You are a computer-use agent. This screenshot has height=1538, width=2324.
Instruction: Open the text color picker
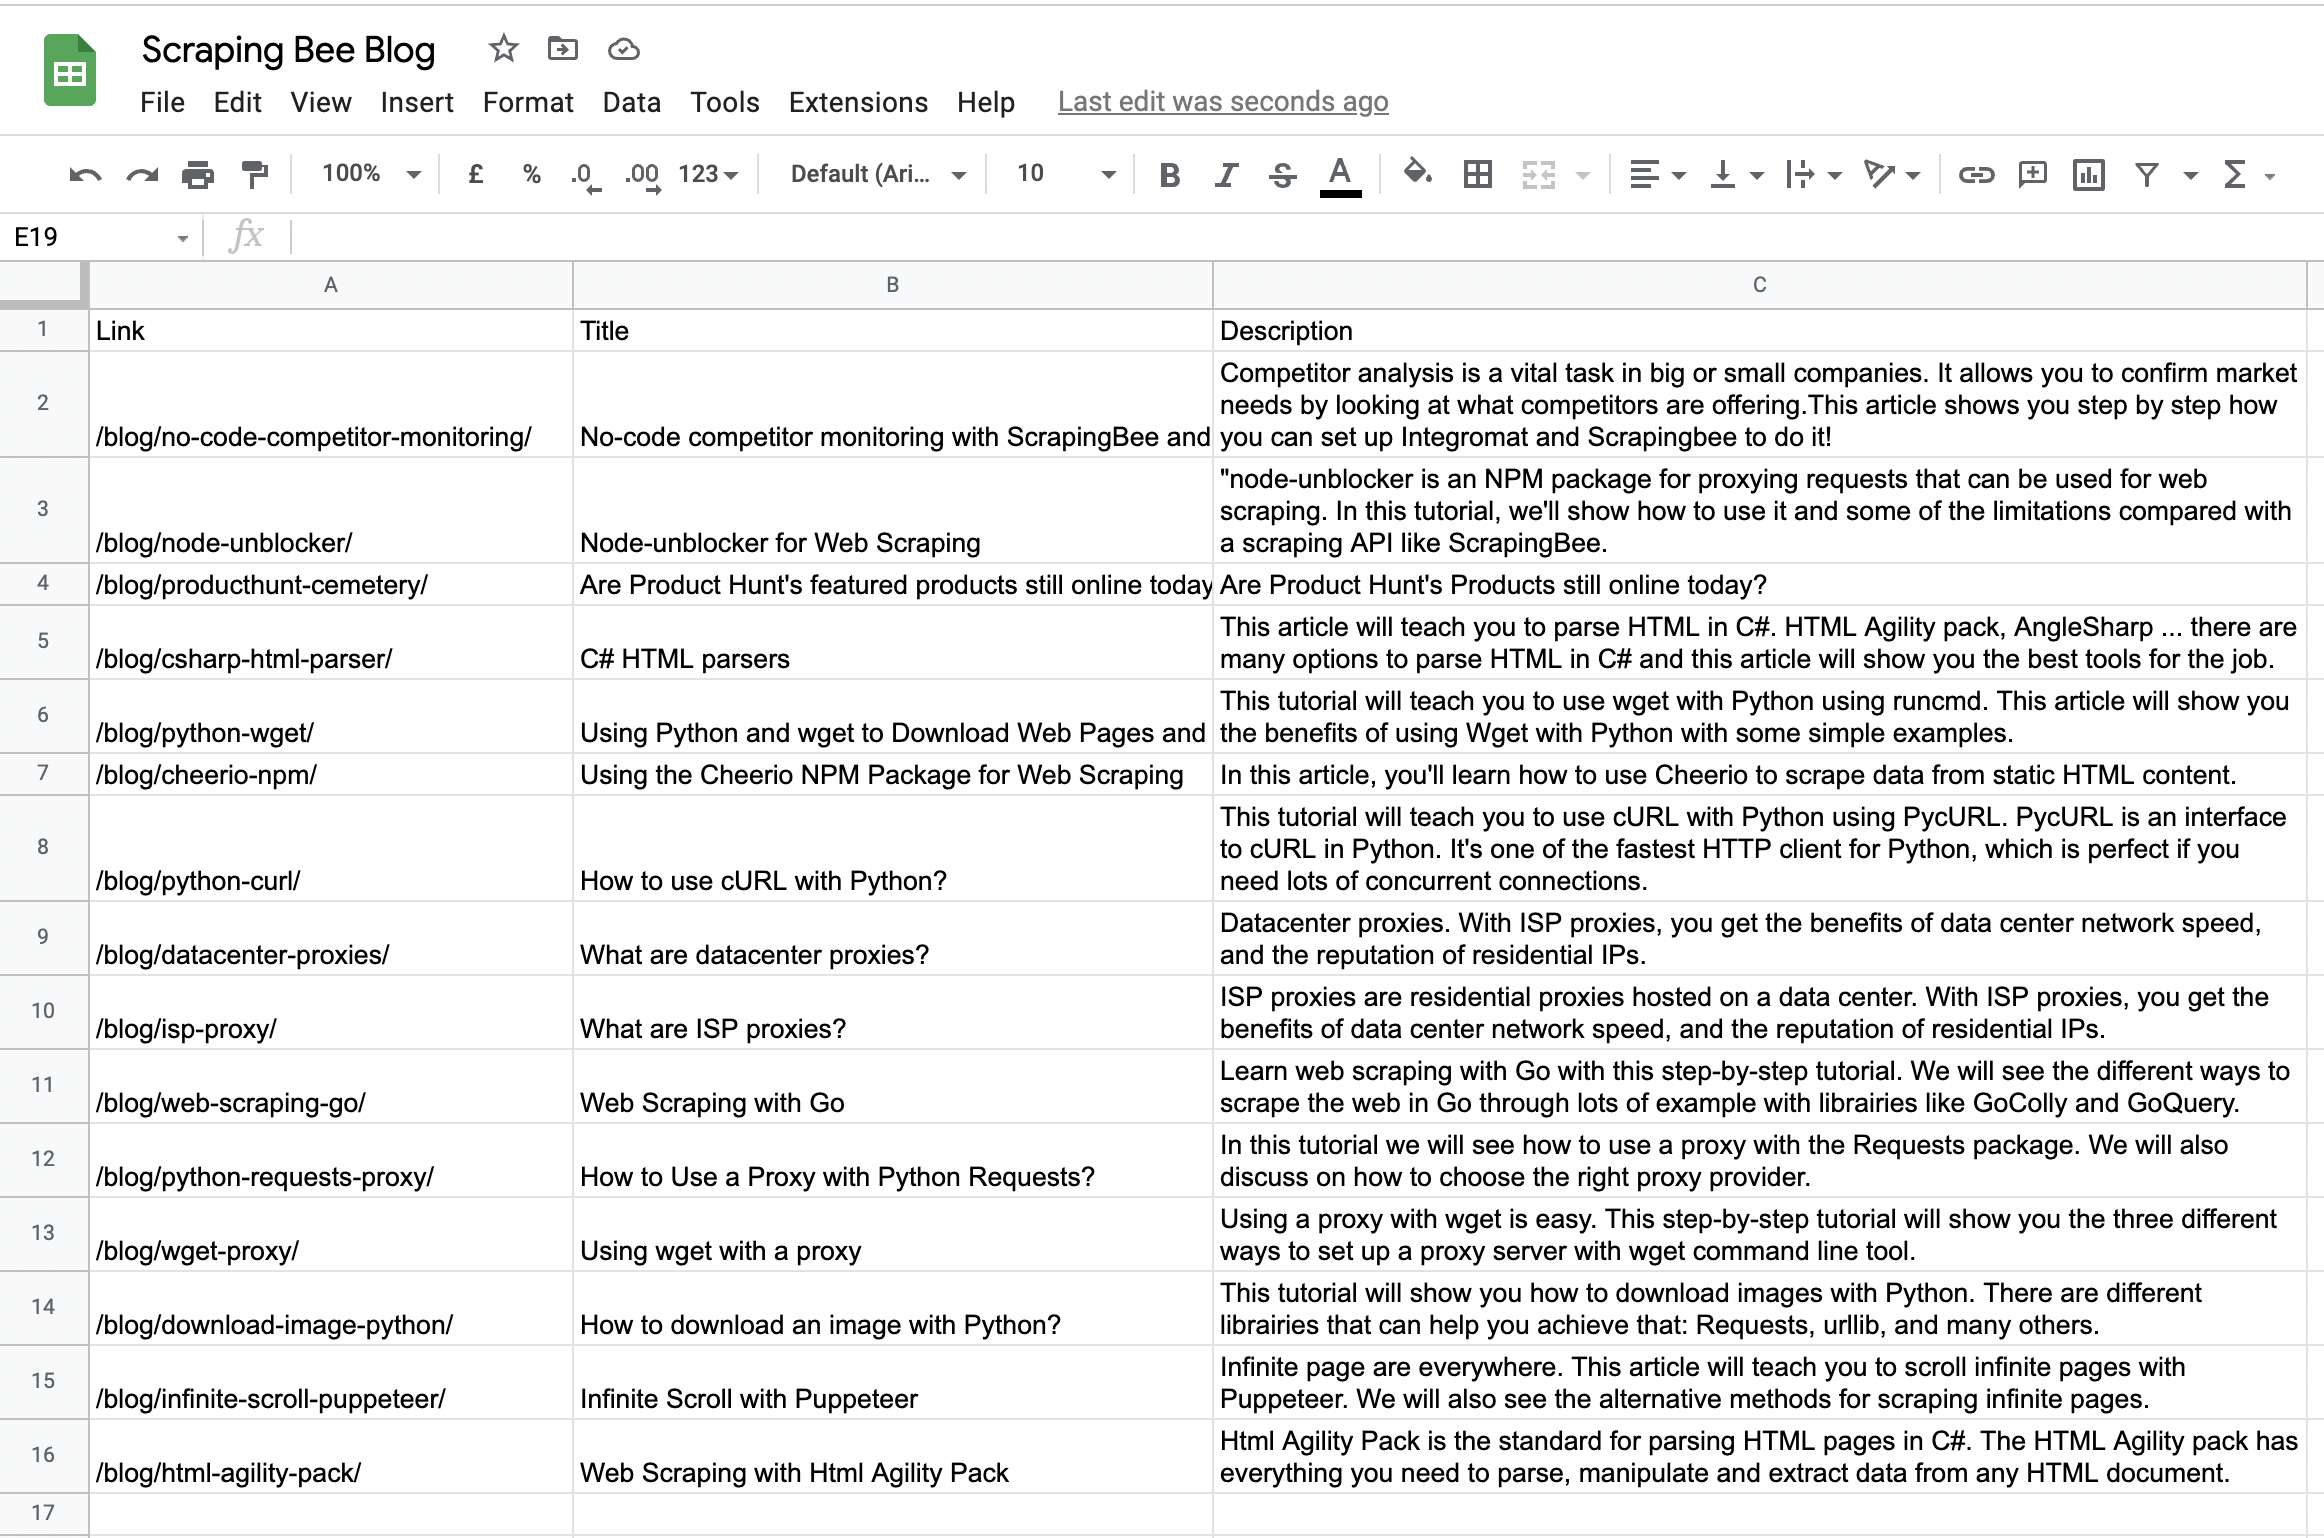[x=1340, y=173]
